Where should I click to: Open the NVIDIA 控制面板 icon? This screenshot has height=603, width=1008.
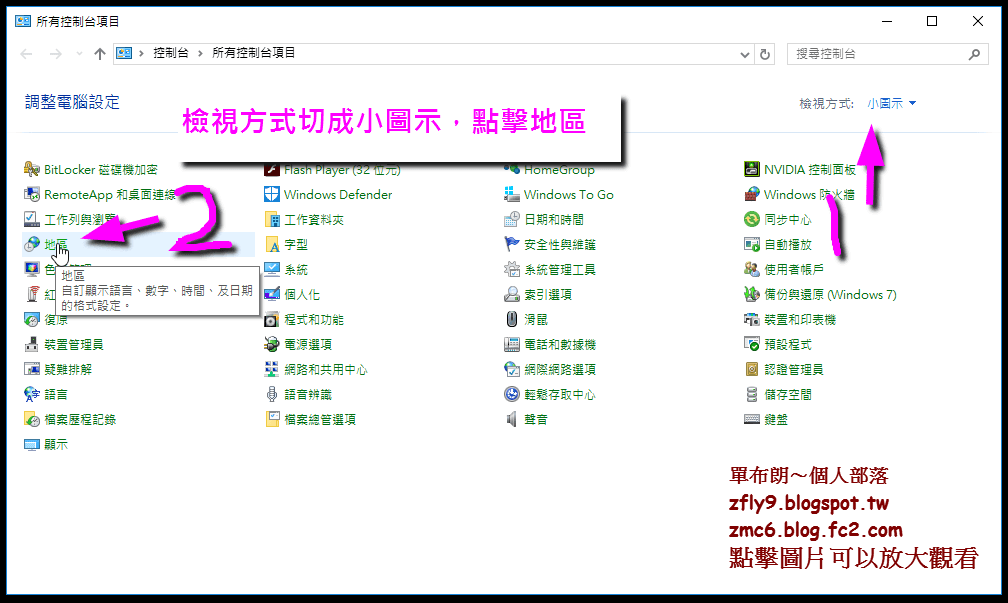coord(752,170)
